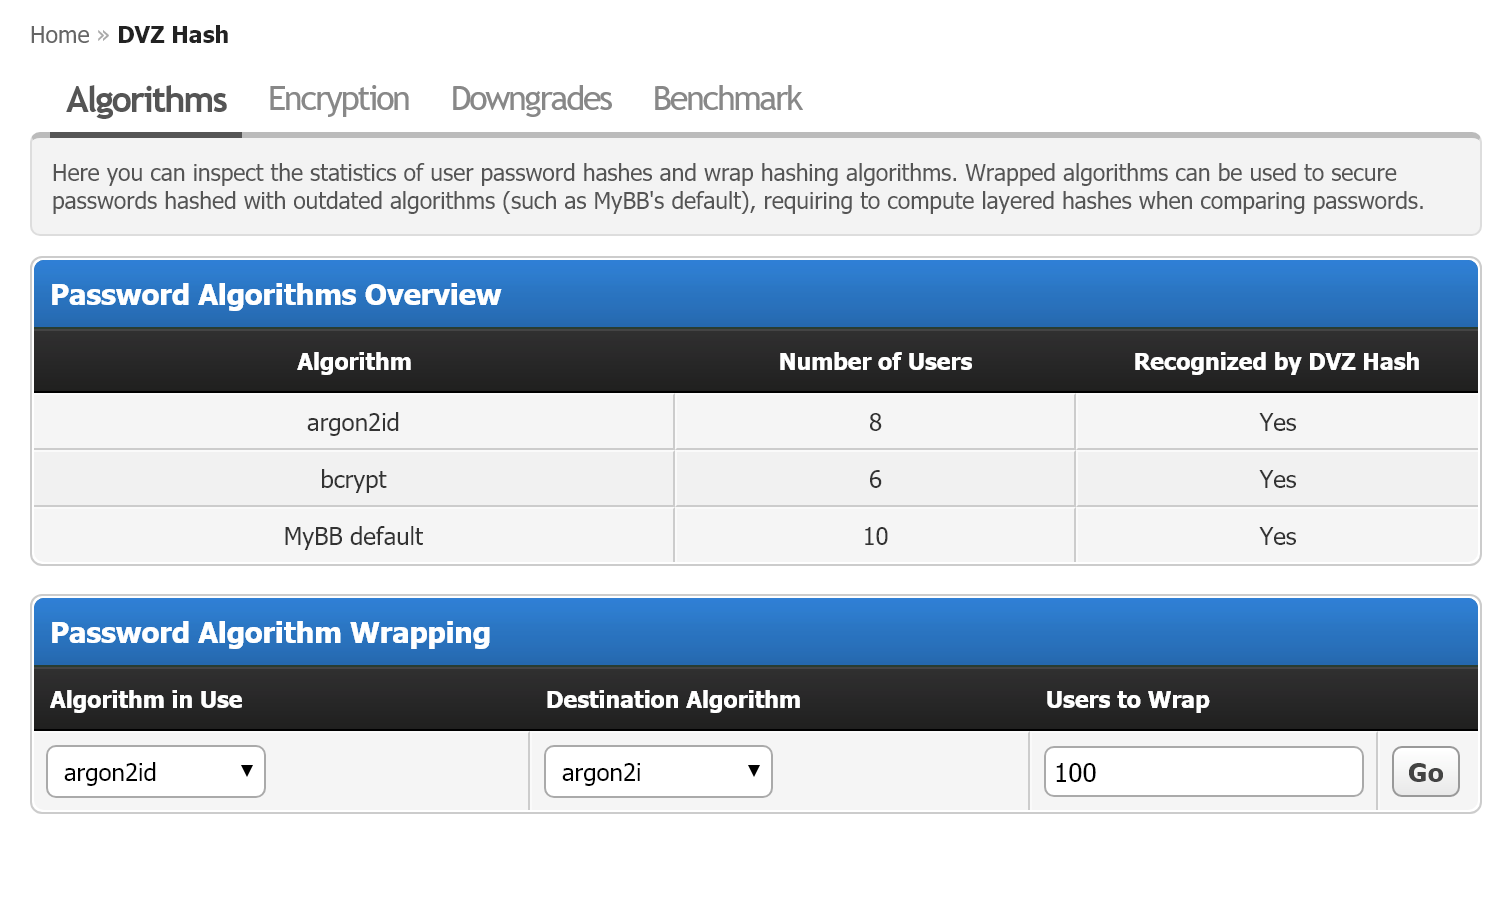Screen dimensions: 1512x912
Task: Open the Encryption tab
Action: 338,99
